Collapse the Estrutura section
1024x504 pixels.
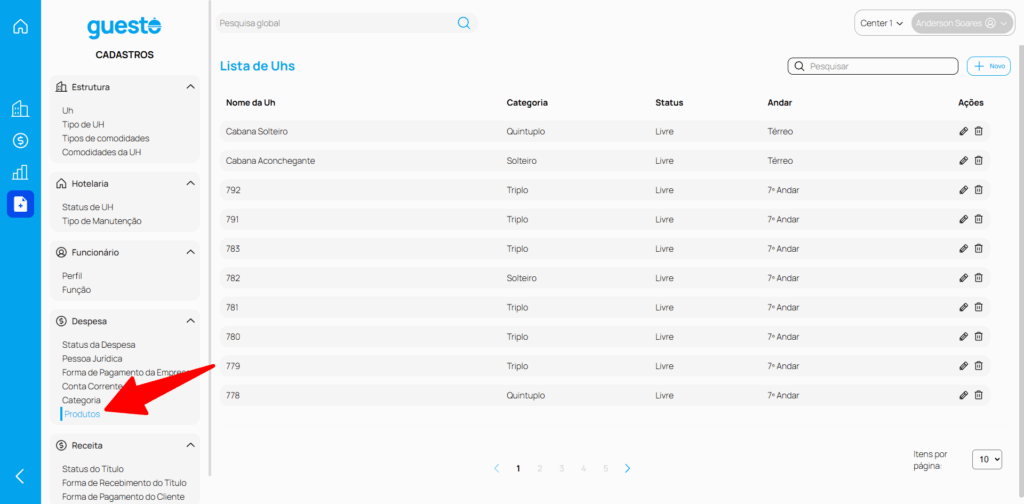(190, 87)
